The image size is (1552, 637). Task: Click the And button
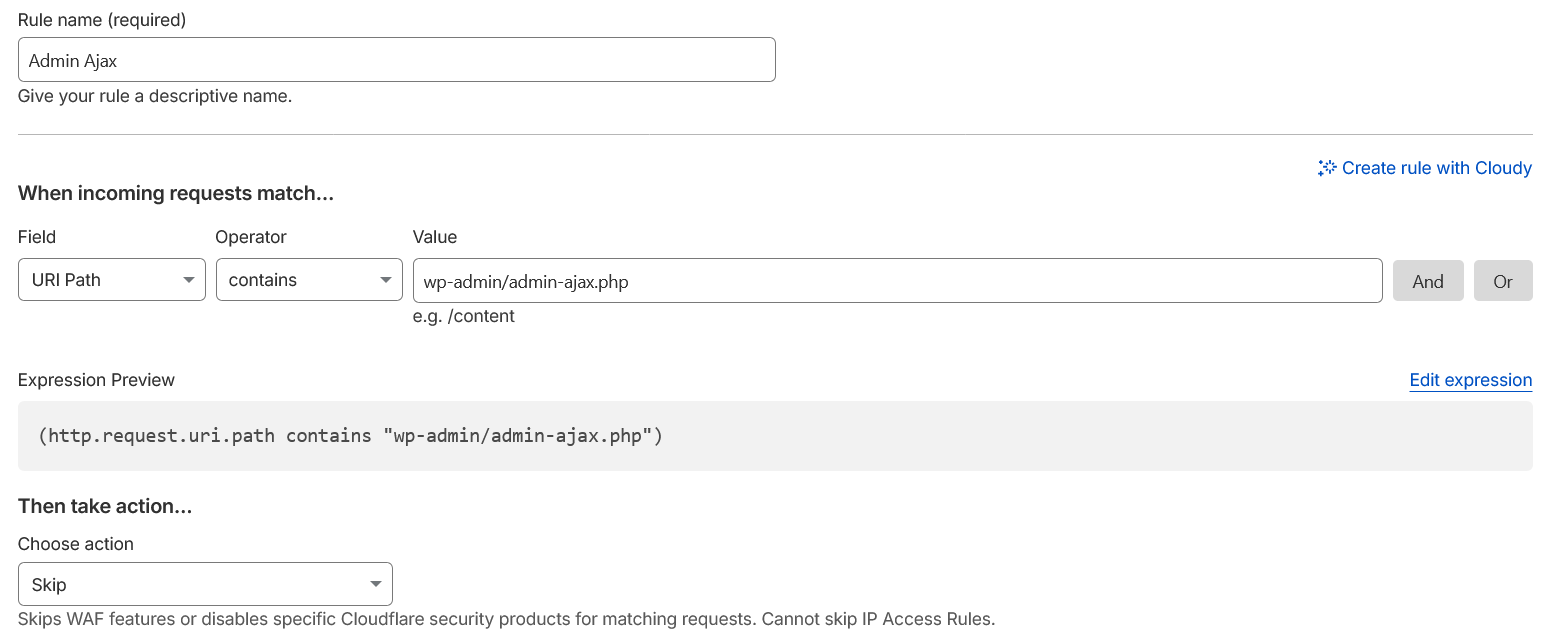click(x=1427, y=281)
